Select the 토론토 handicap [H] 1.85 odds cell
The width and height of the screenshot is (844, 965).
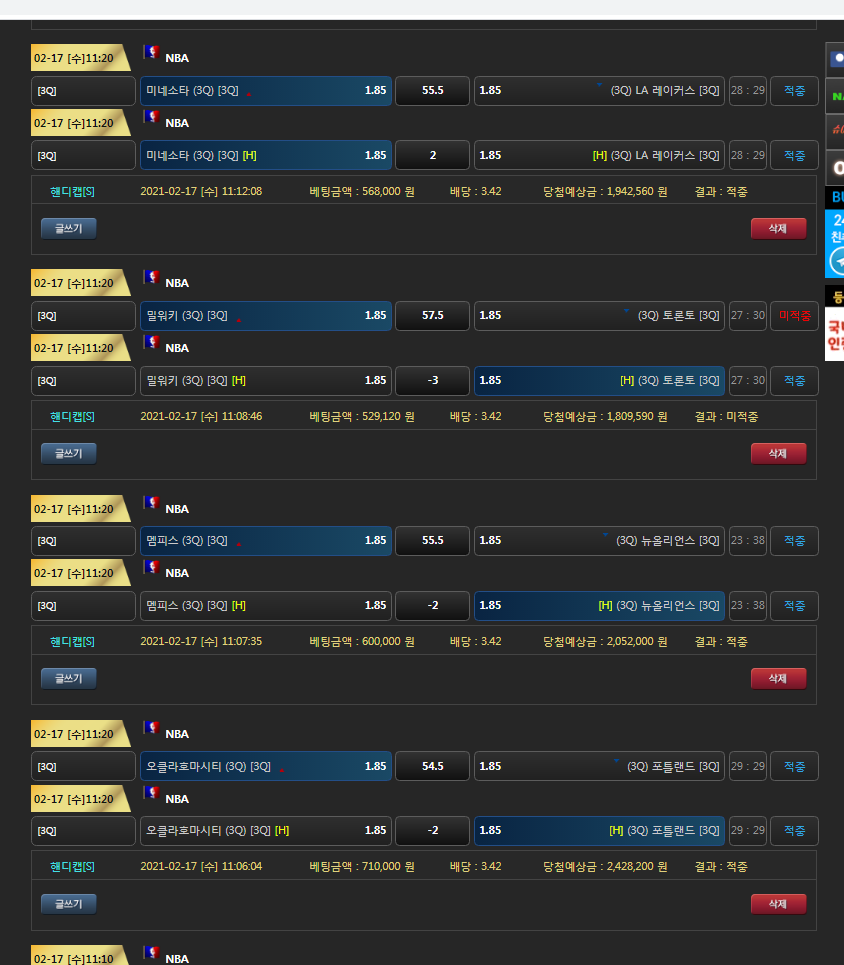pyautogui.click(x=598, y=380)
